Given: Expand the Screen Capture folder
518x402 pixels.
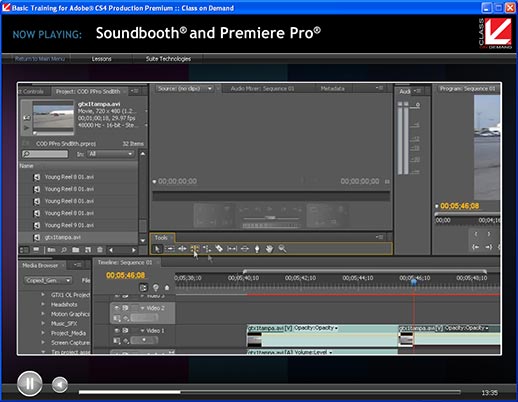Looking at the screenshot, I should (43, 342).
